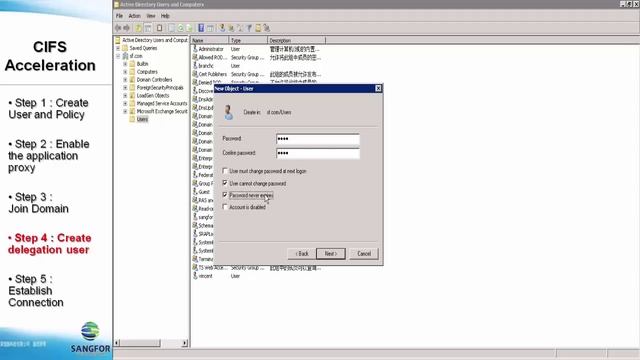640x360 pixels.
Task: Open the Action menu
Action: (134, 16)
